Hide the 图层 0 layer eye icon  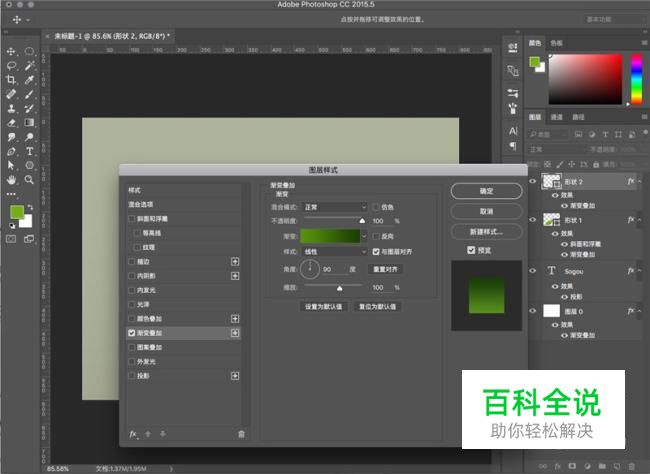[533, 310]
